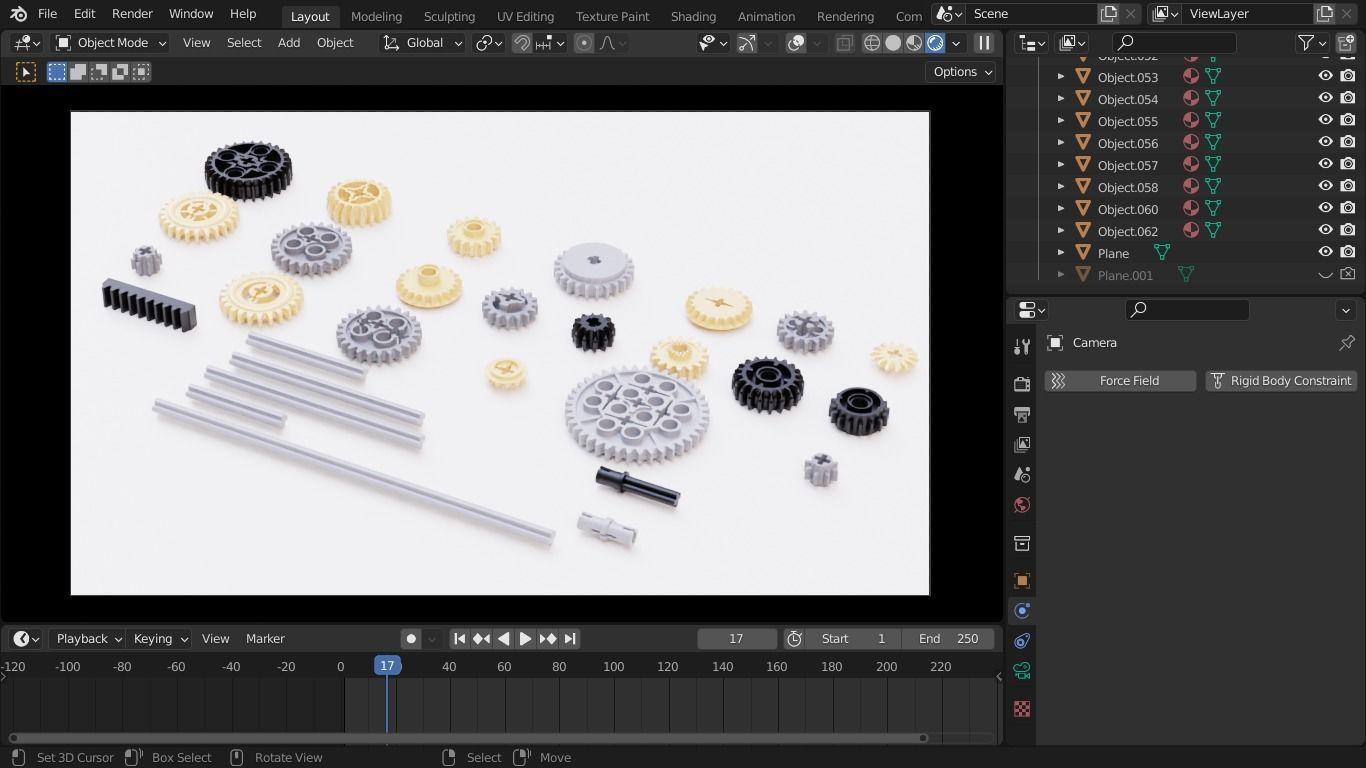
Task: Open the World properties tab
Action: click(1021, 505)
